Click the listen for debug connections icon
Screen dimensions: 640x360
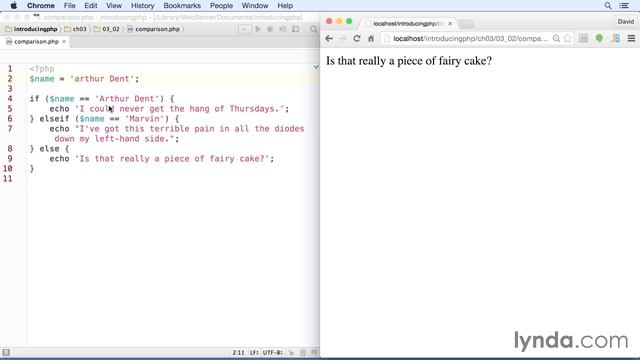pos(282,29)
